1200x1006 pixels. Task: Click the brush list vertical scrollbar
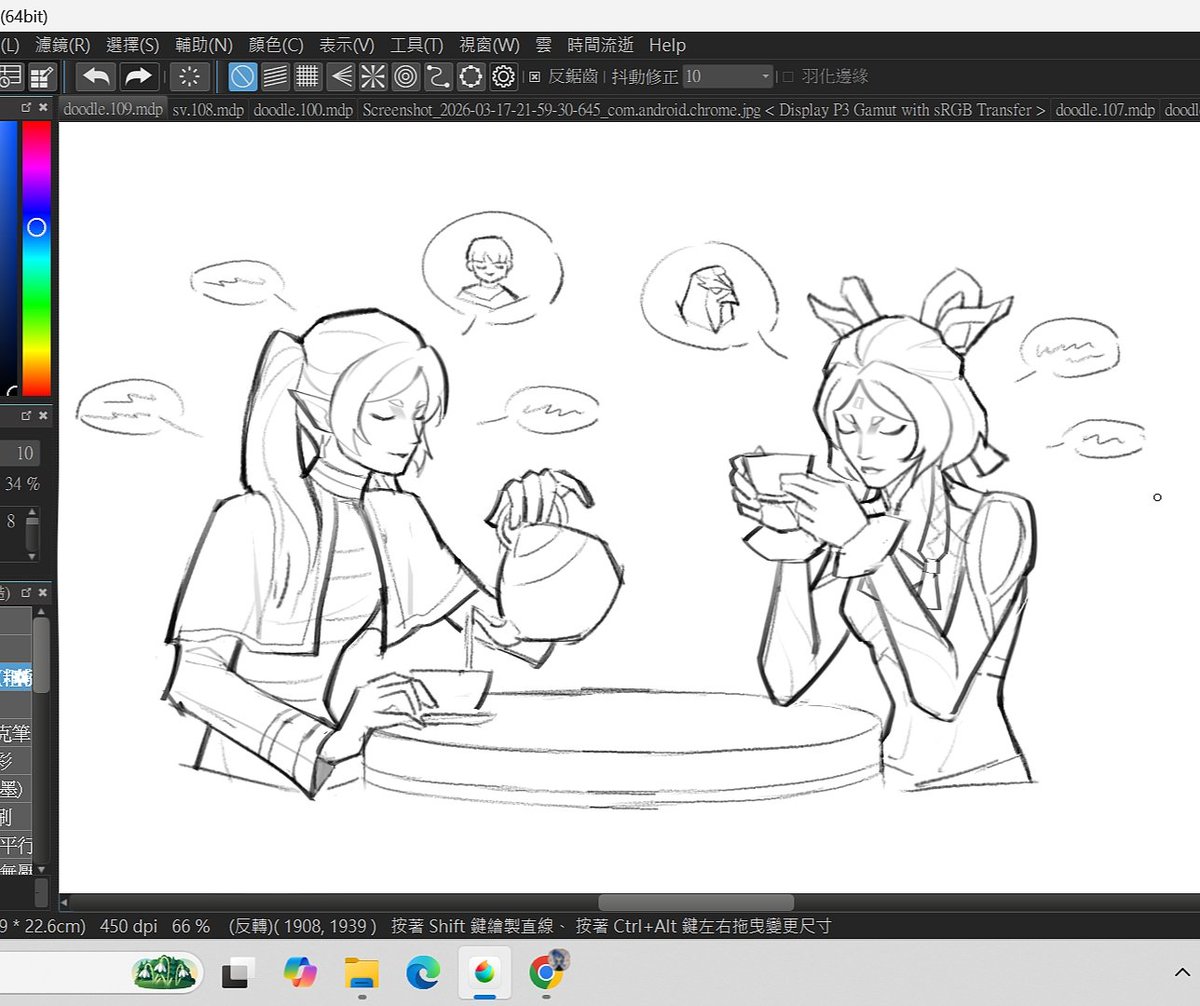pos(41,655)
